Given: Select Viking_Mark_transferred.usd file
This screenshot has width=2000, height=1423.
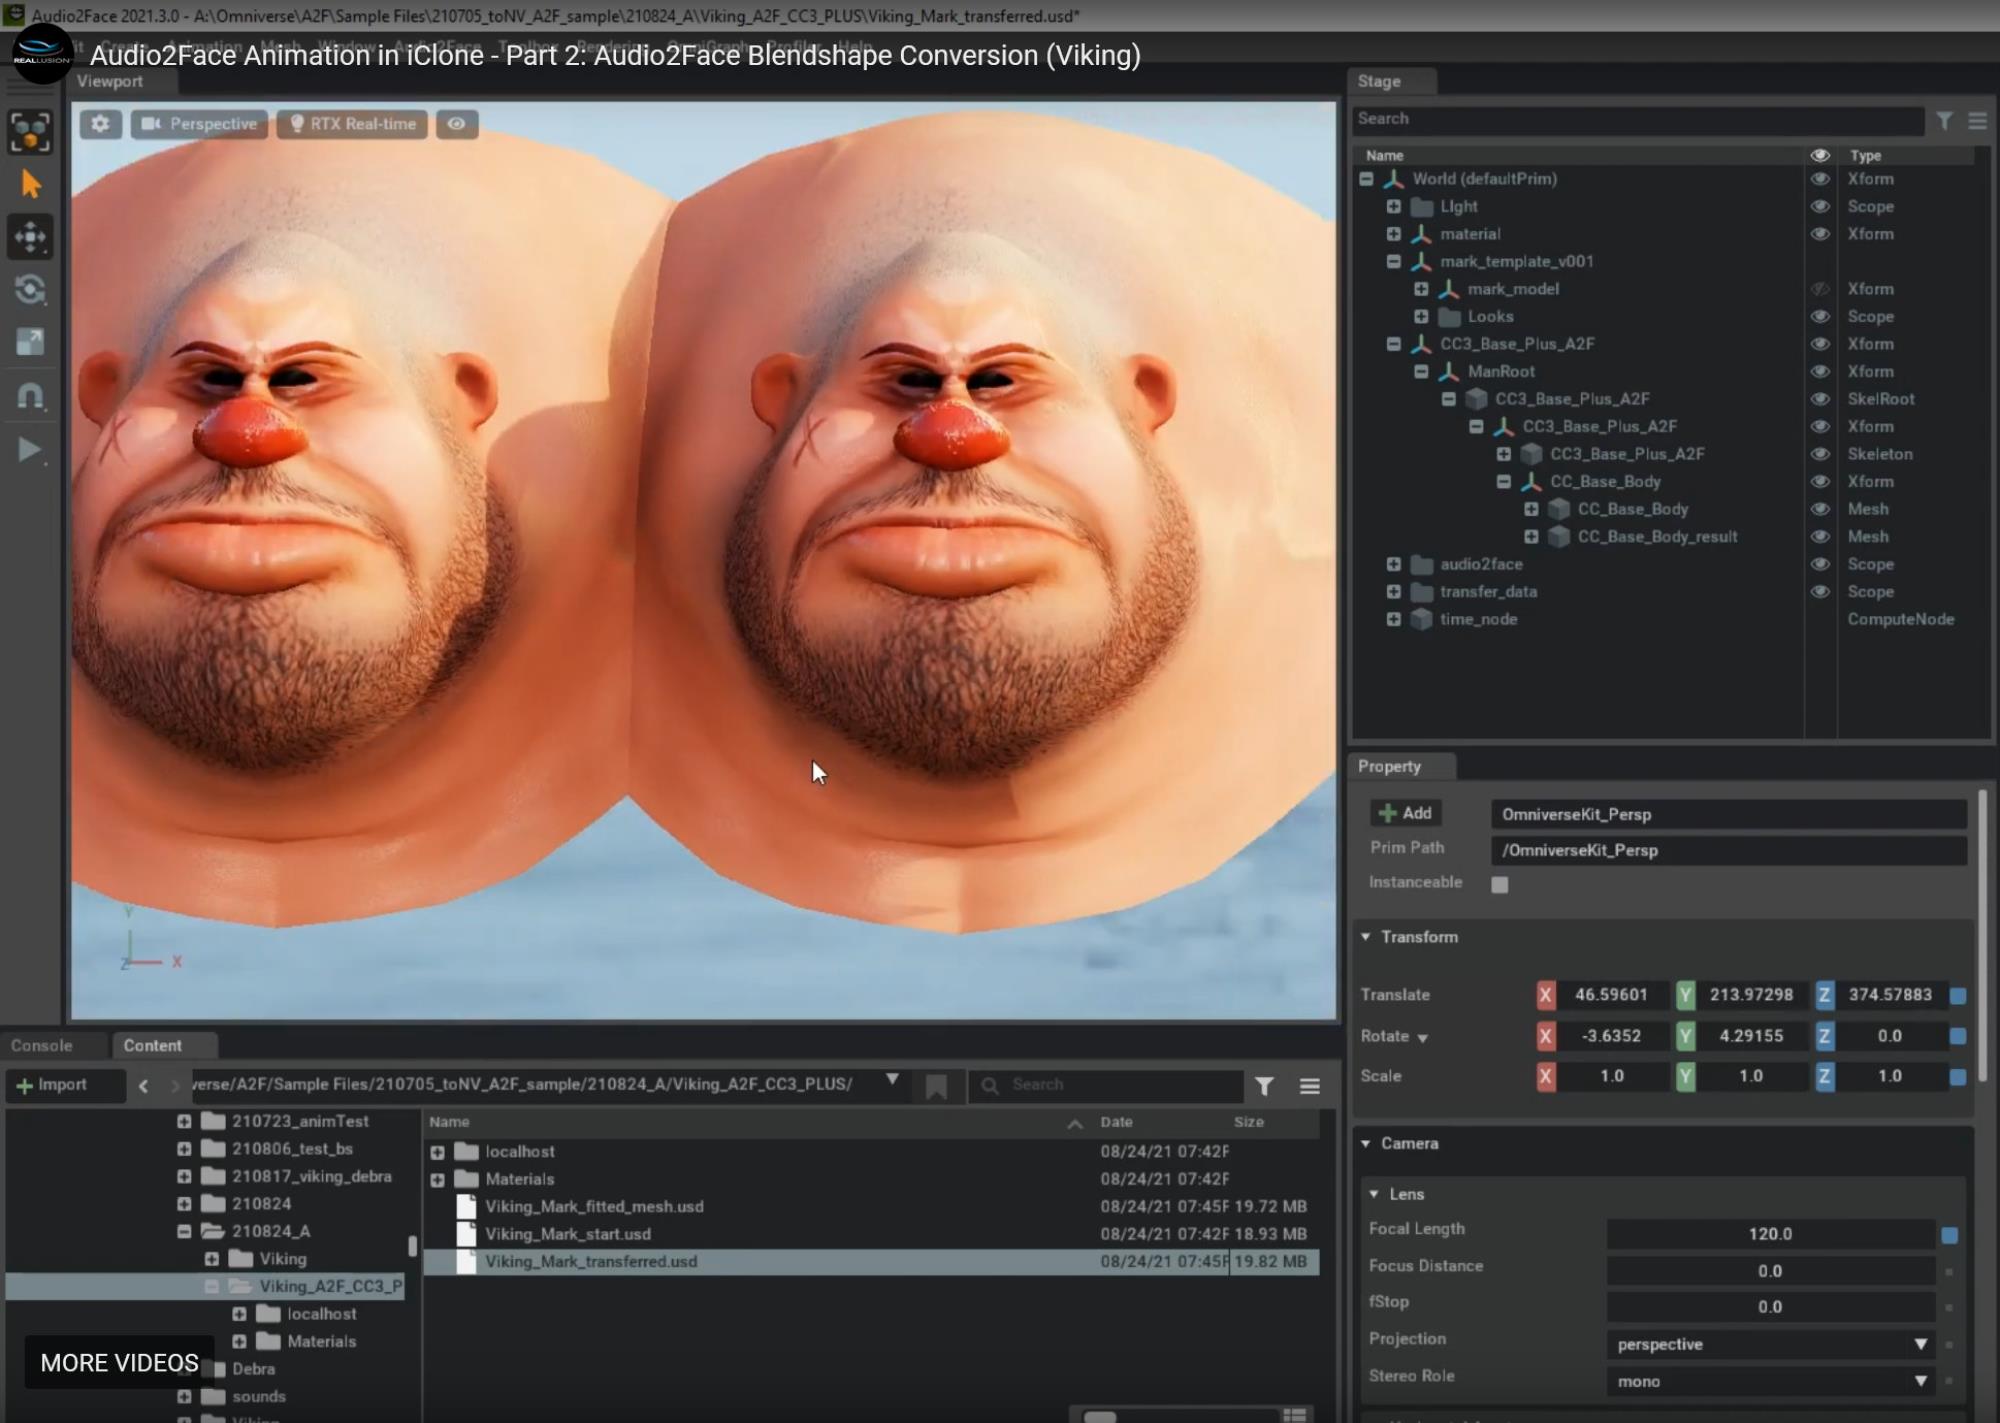Looking at the screenshot, I should [x=871, y=1262].
